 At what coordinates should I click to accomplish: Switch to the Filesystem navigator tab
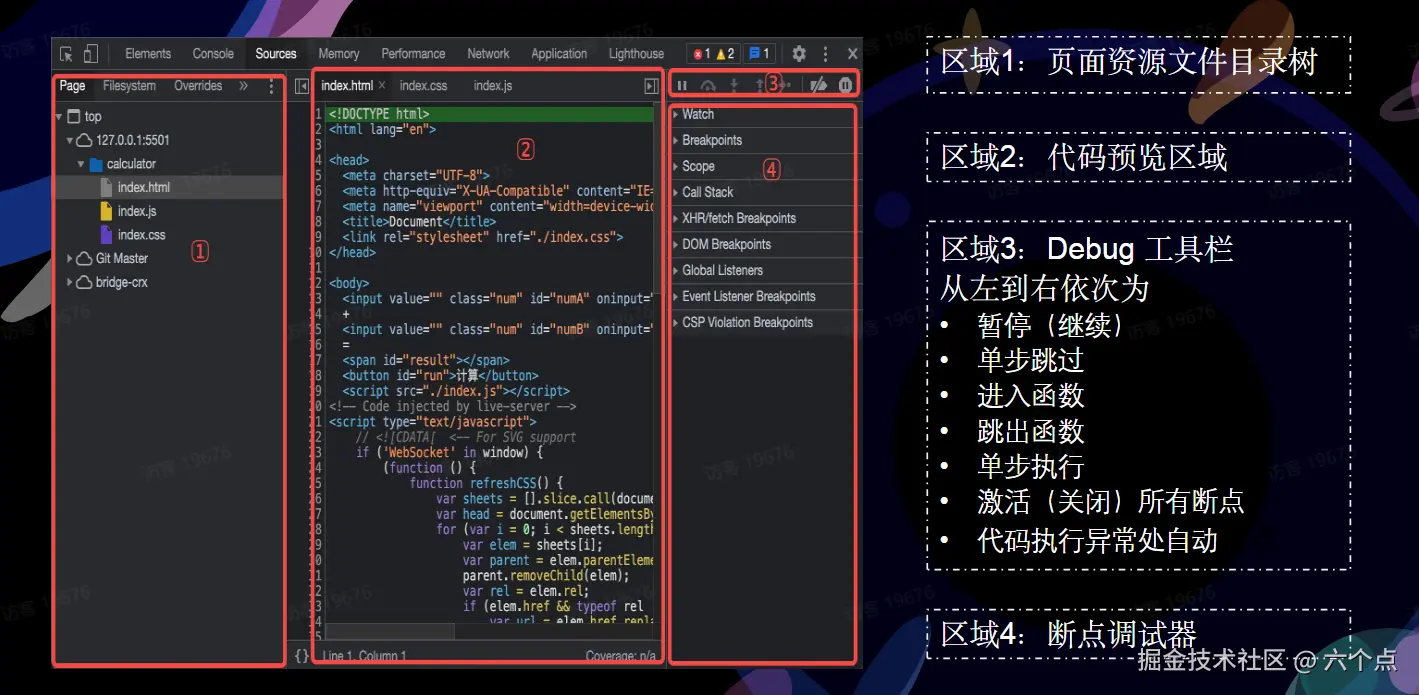tap(129, 86)
